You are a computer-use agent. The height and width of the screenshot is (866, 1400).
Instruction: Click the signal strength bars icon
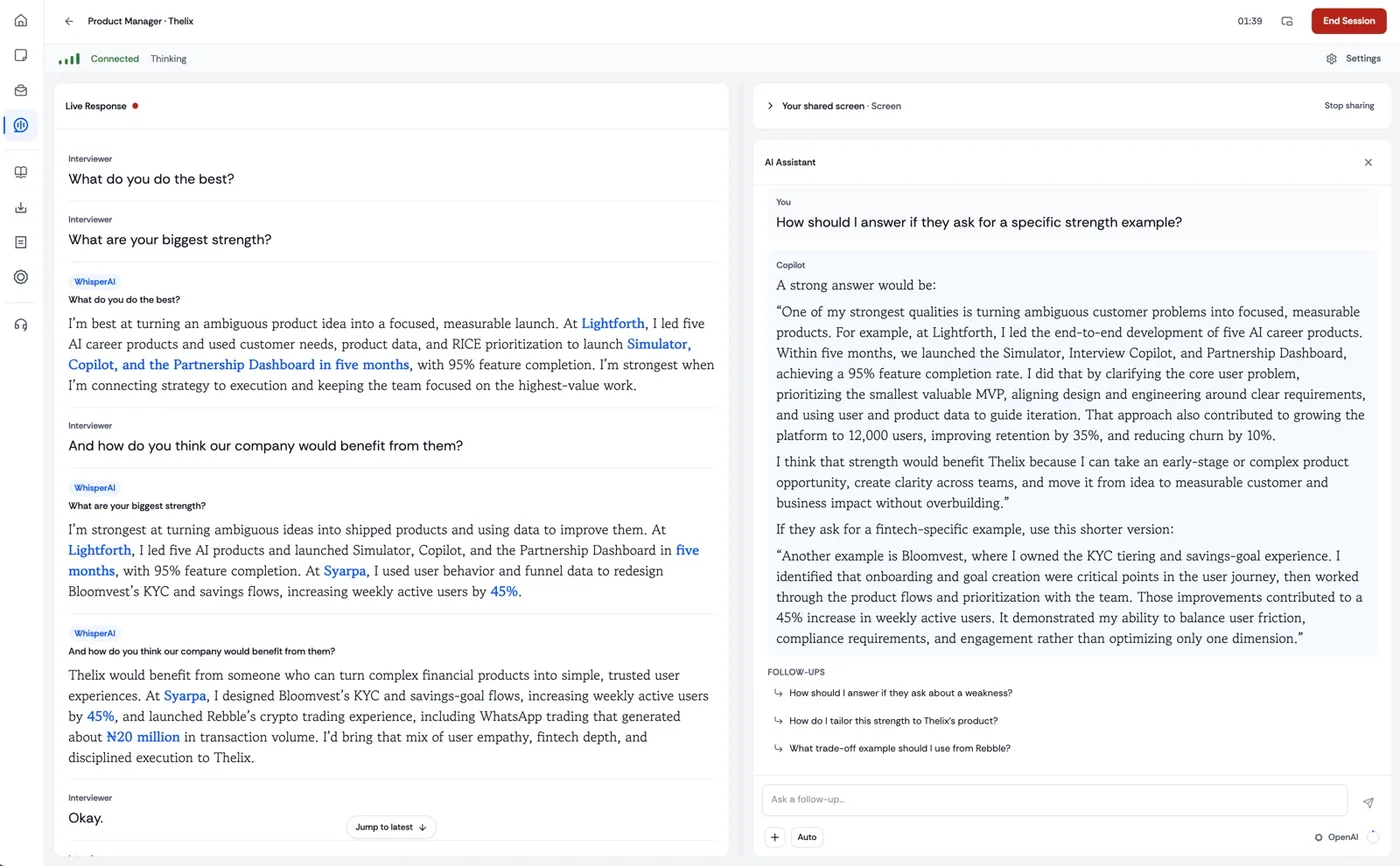(69, 59)
